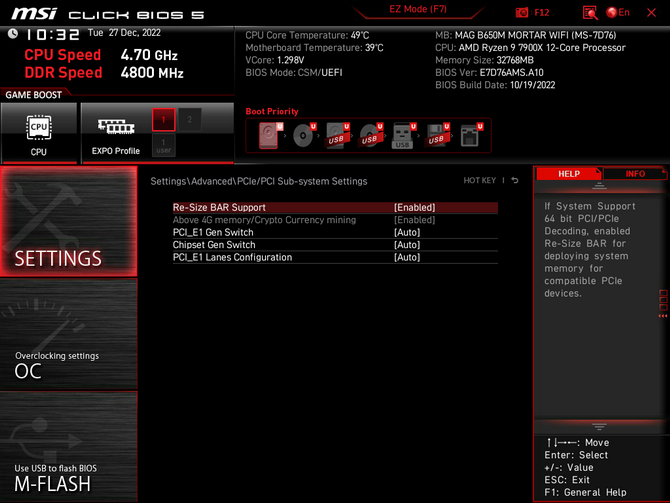Select the first hard drive boot device icon
Viewport: 670px width, 503px height.
[270, 135]
